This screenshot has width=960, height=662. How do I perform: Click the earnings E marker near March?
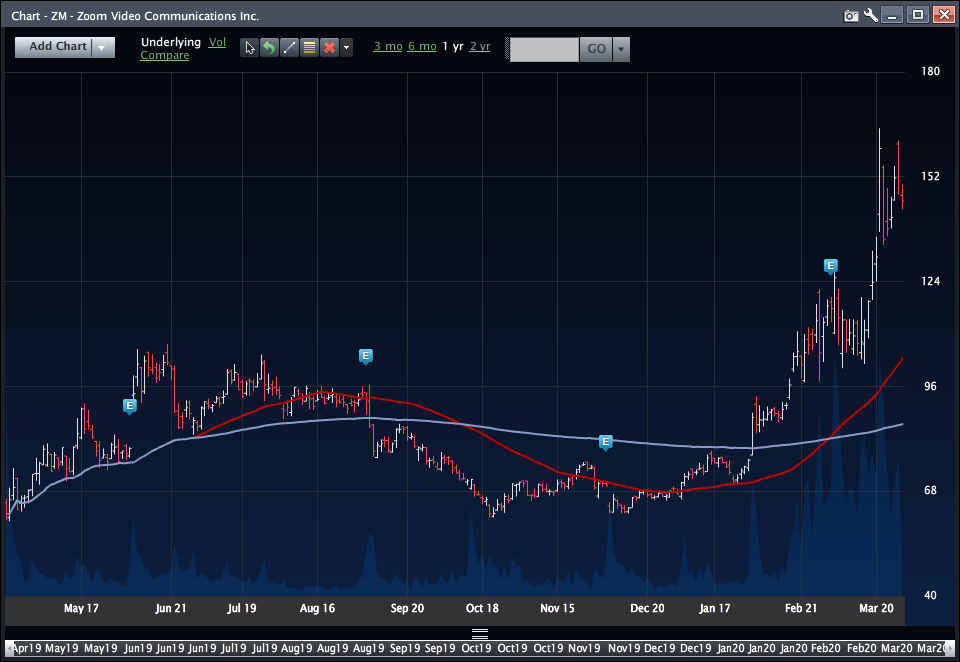(x=831, y=266)
